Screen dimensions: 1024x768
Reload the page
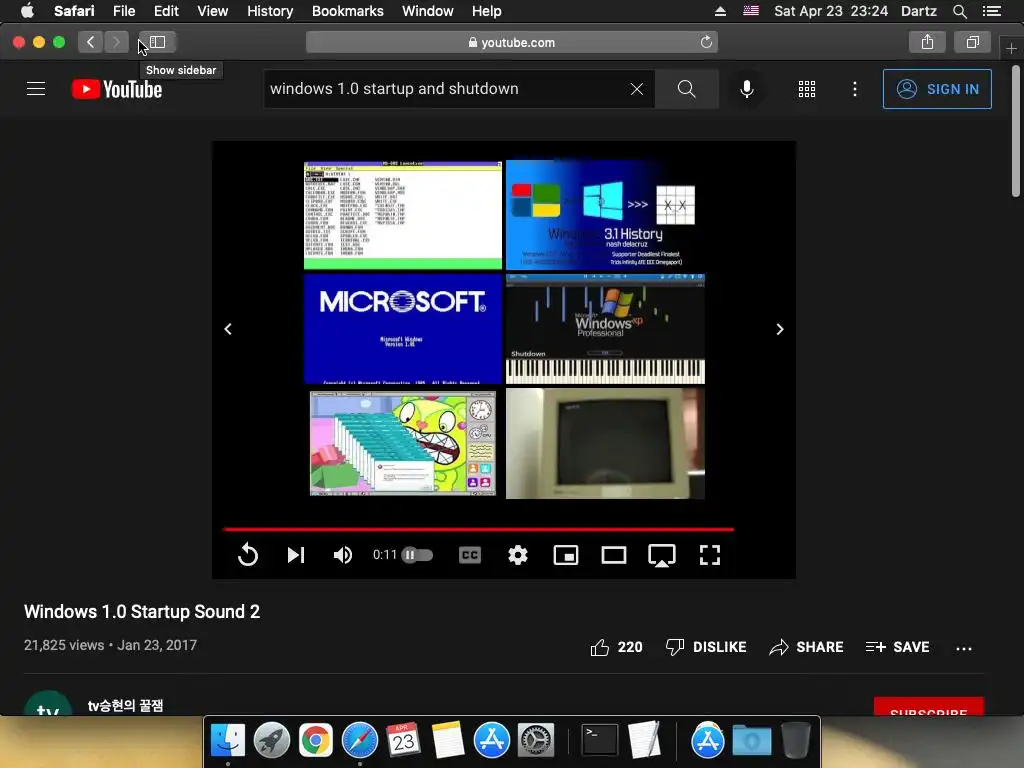(x=706, y=42)
